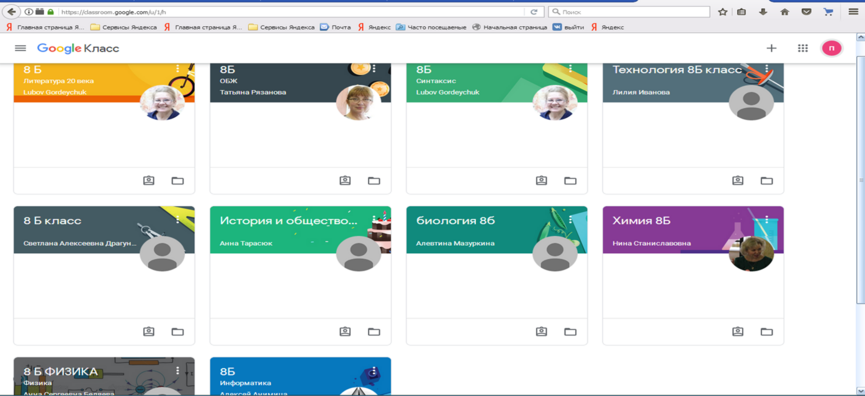This screenshot has height=396, width=865.
Task: Open the Часто посещаемые bookmark
Action: [431, 27]
